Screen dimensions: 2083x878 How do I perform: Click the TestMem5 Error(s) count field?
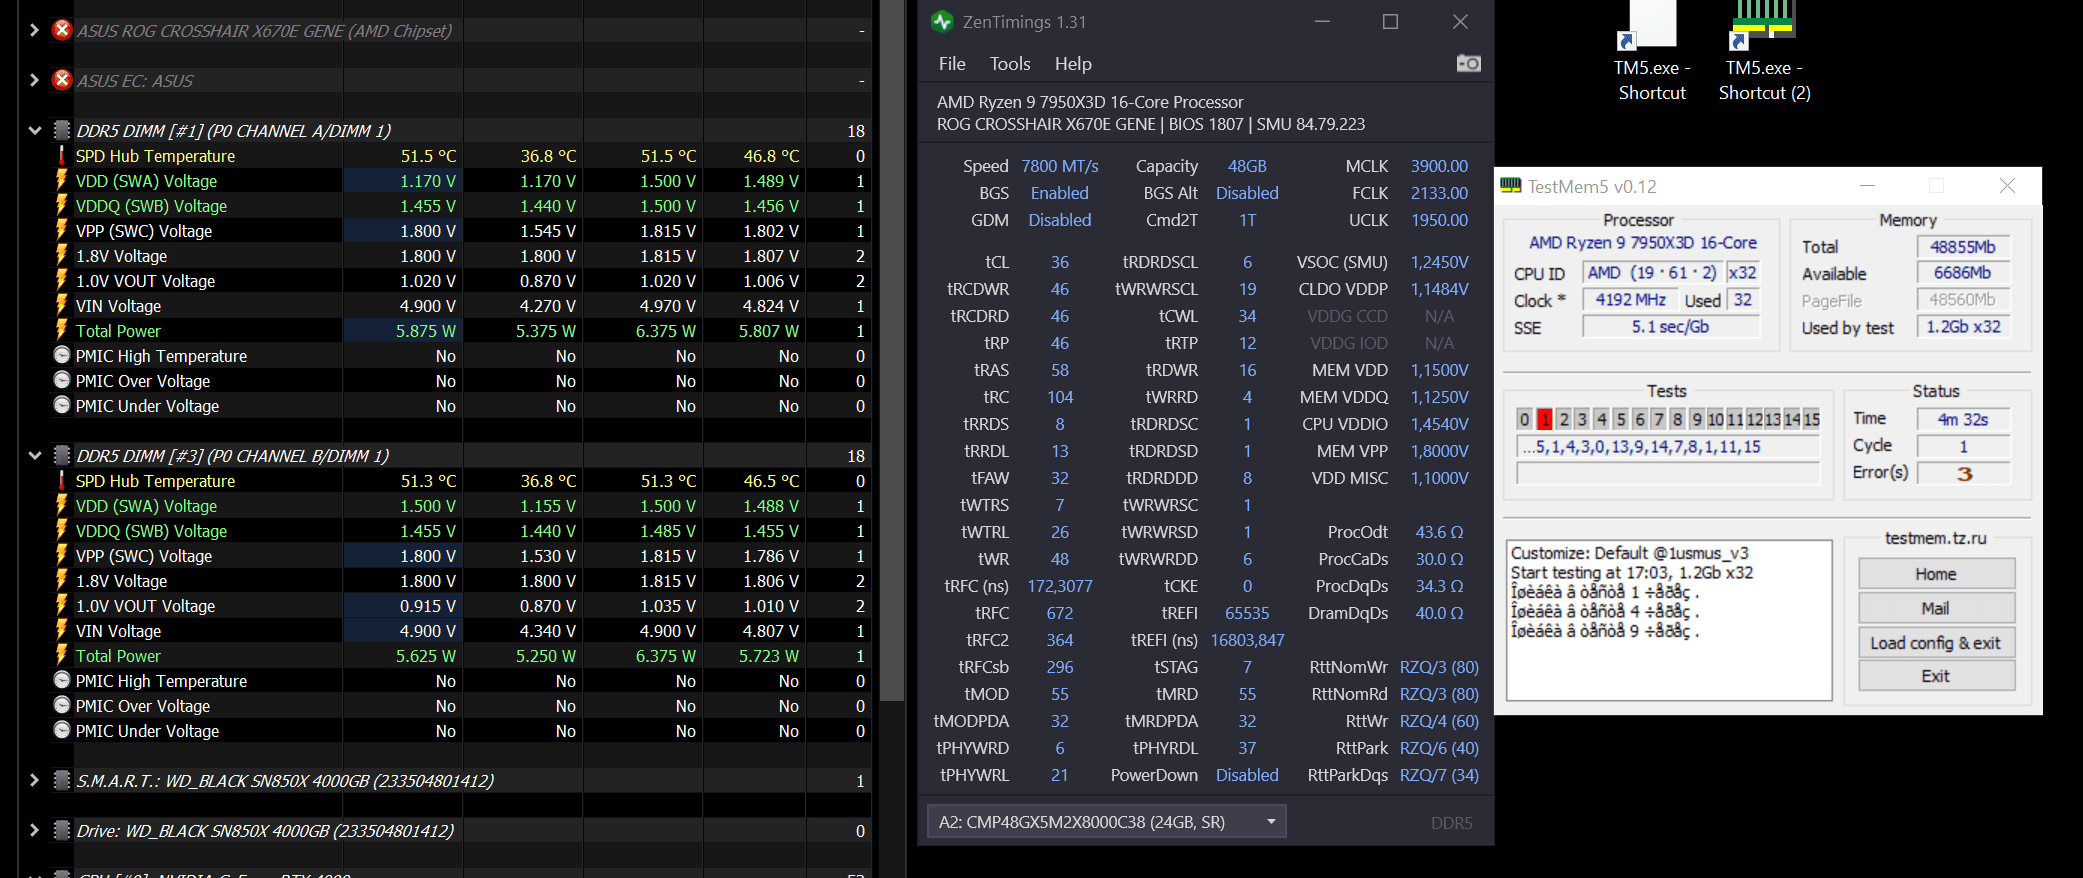[x=1963, y=473]
